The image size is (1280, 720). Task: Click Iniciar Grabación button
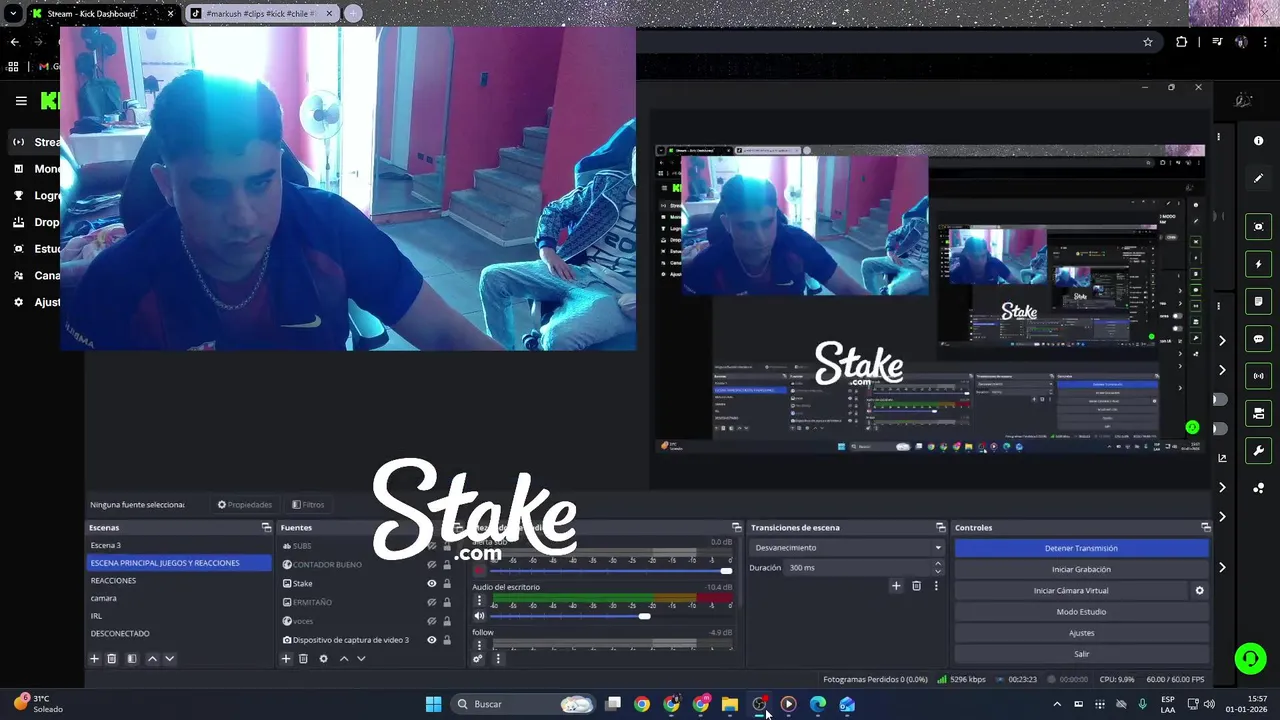(1081, 569)
